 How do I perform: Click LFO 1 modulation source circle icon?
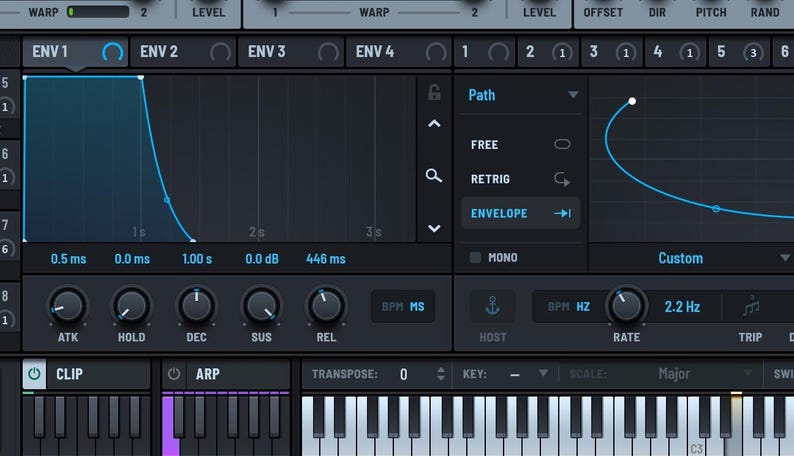tap(499, 52)
